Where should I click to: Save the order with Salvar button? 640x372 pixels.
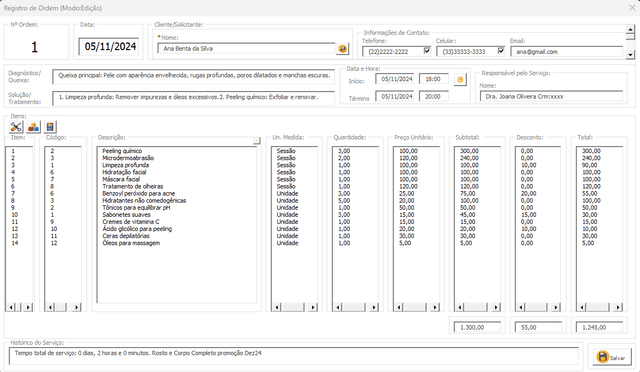(612, 357)
